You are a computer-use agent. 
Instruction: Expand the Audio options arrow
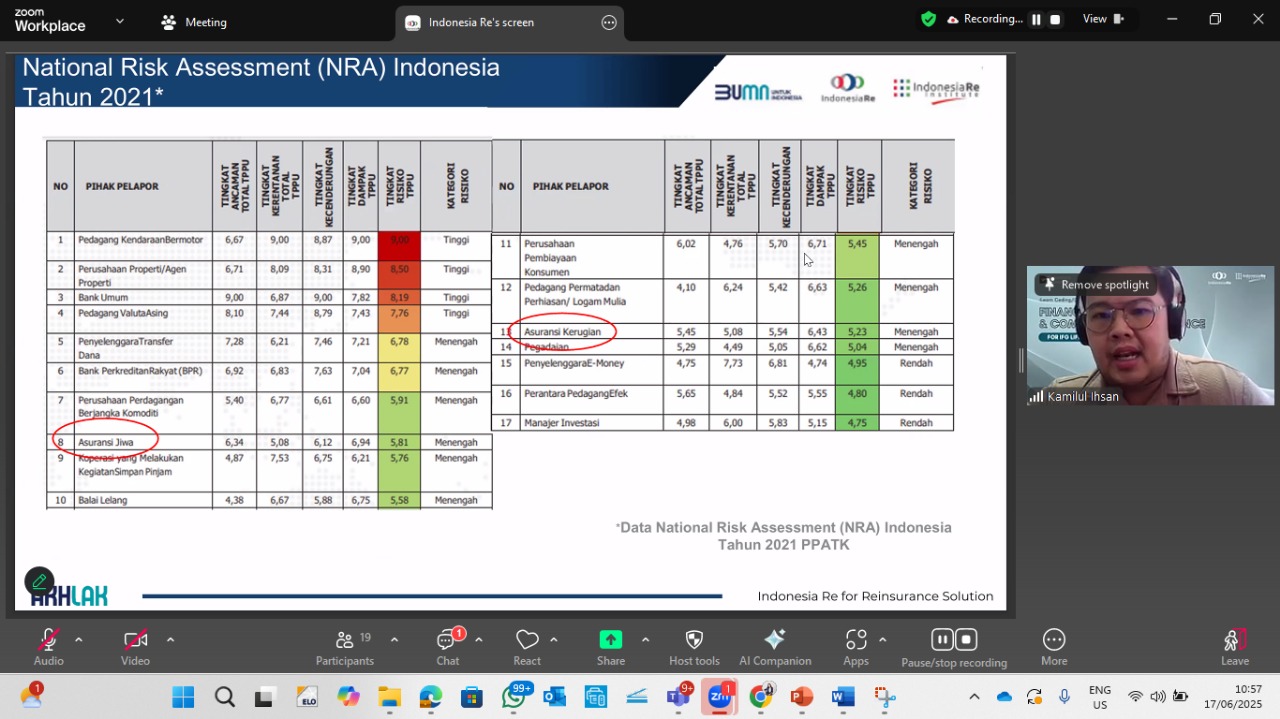coord(78,640)
